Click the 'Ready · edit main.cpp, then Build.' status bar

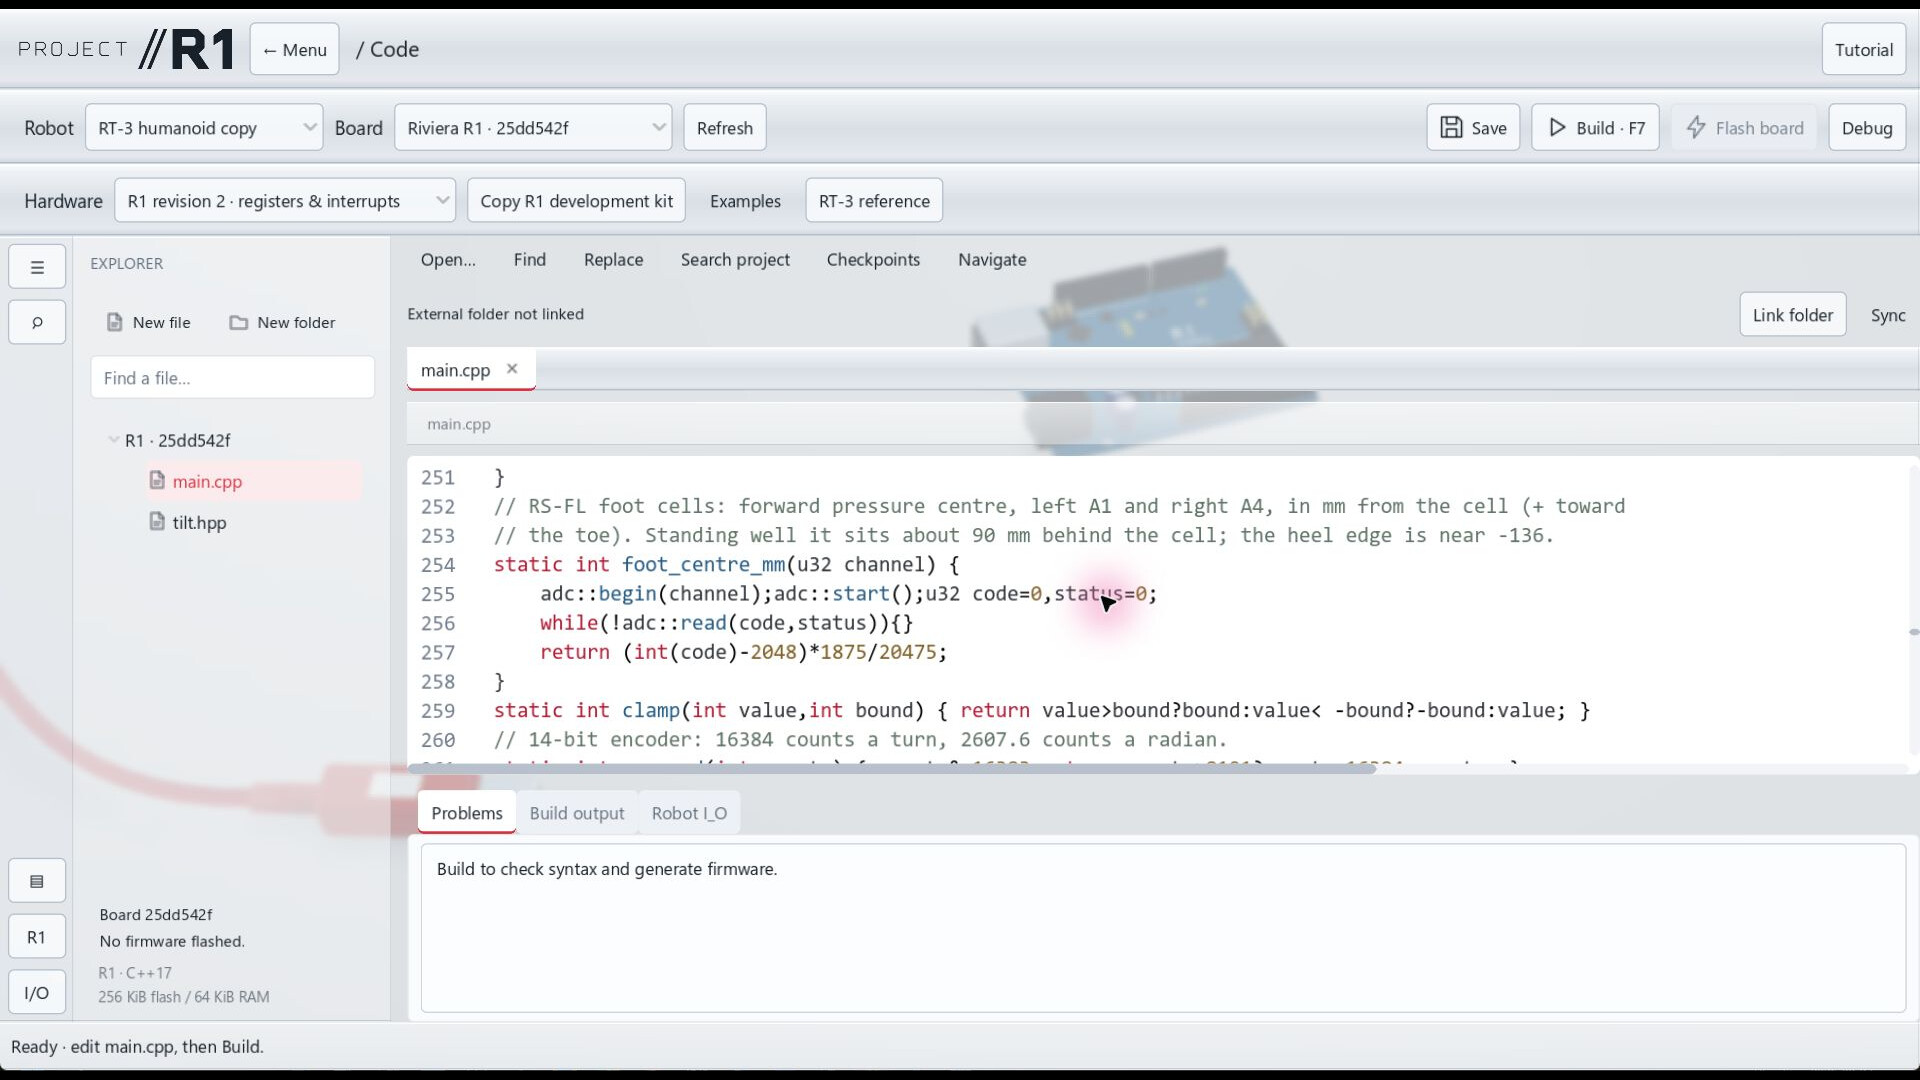point(137,1047)
